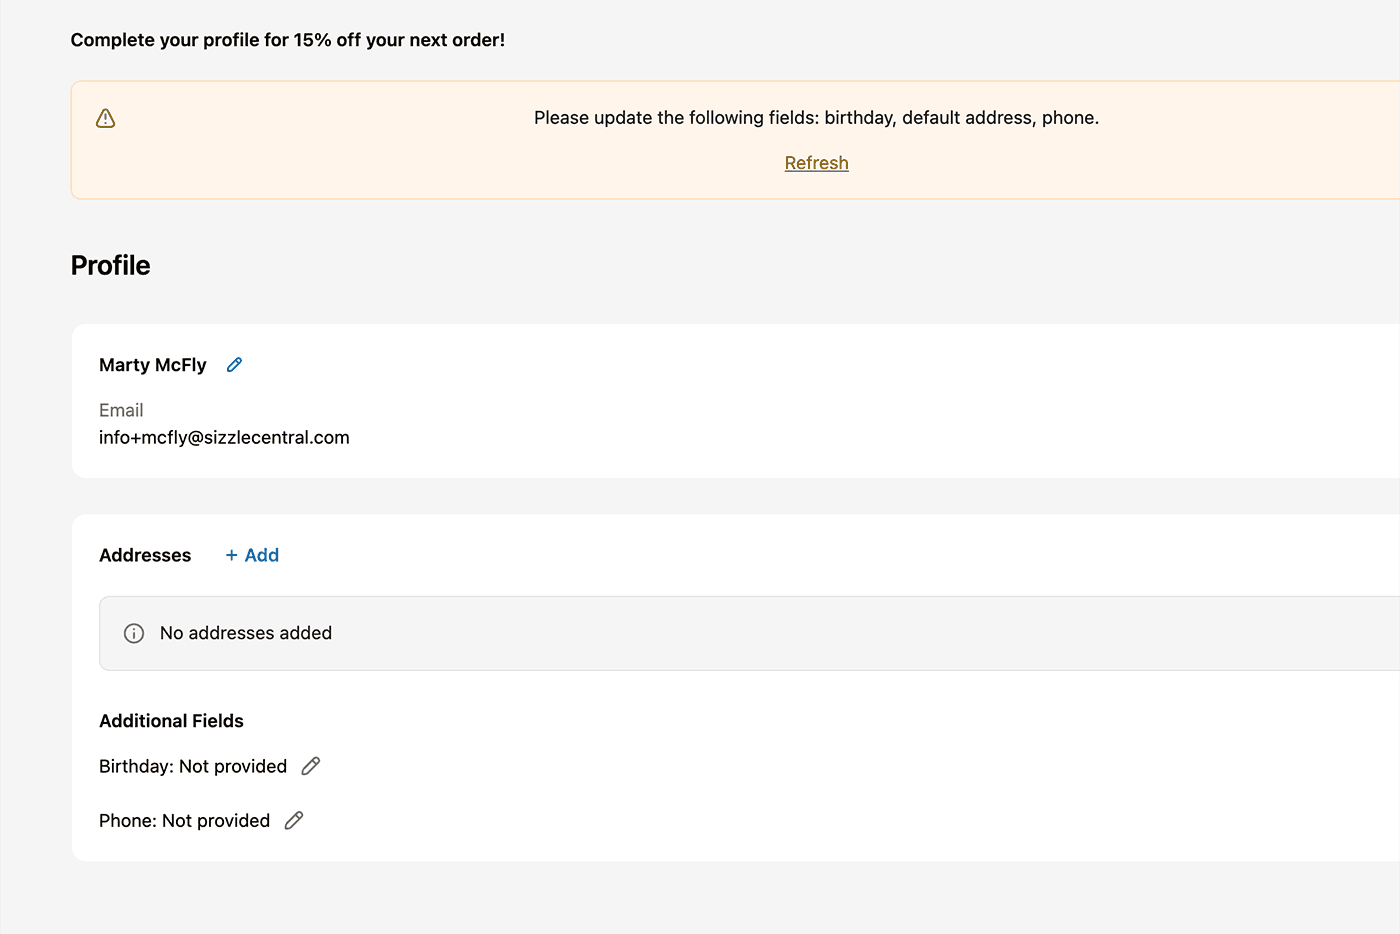Screen dimensions: 1400x934
Task: Click the 'Phone: Not provided' text
Action: (x=184, y=820)
